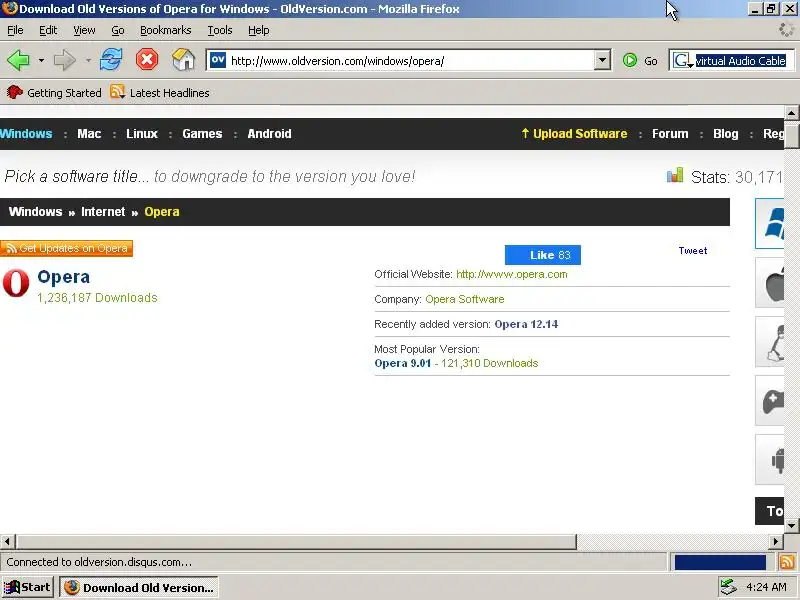Click horizontal scrollbar right arrow

(x=776, y=541)
